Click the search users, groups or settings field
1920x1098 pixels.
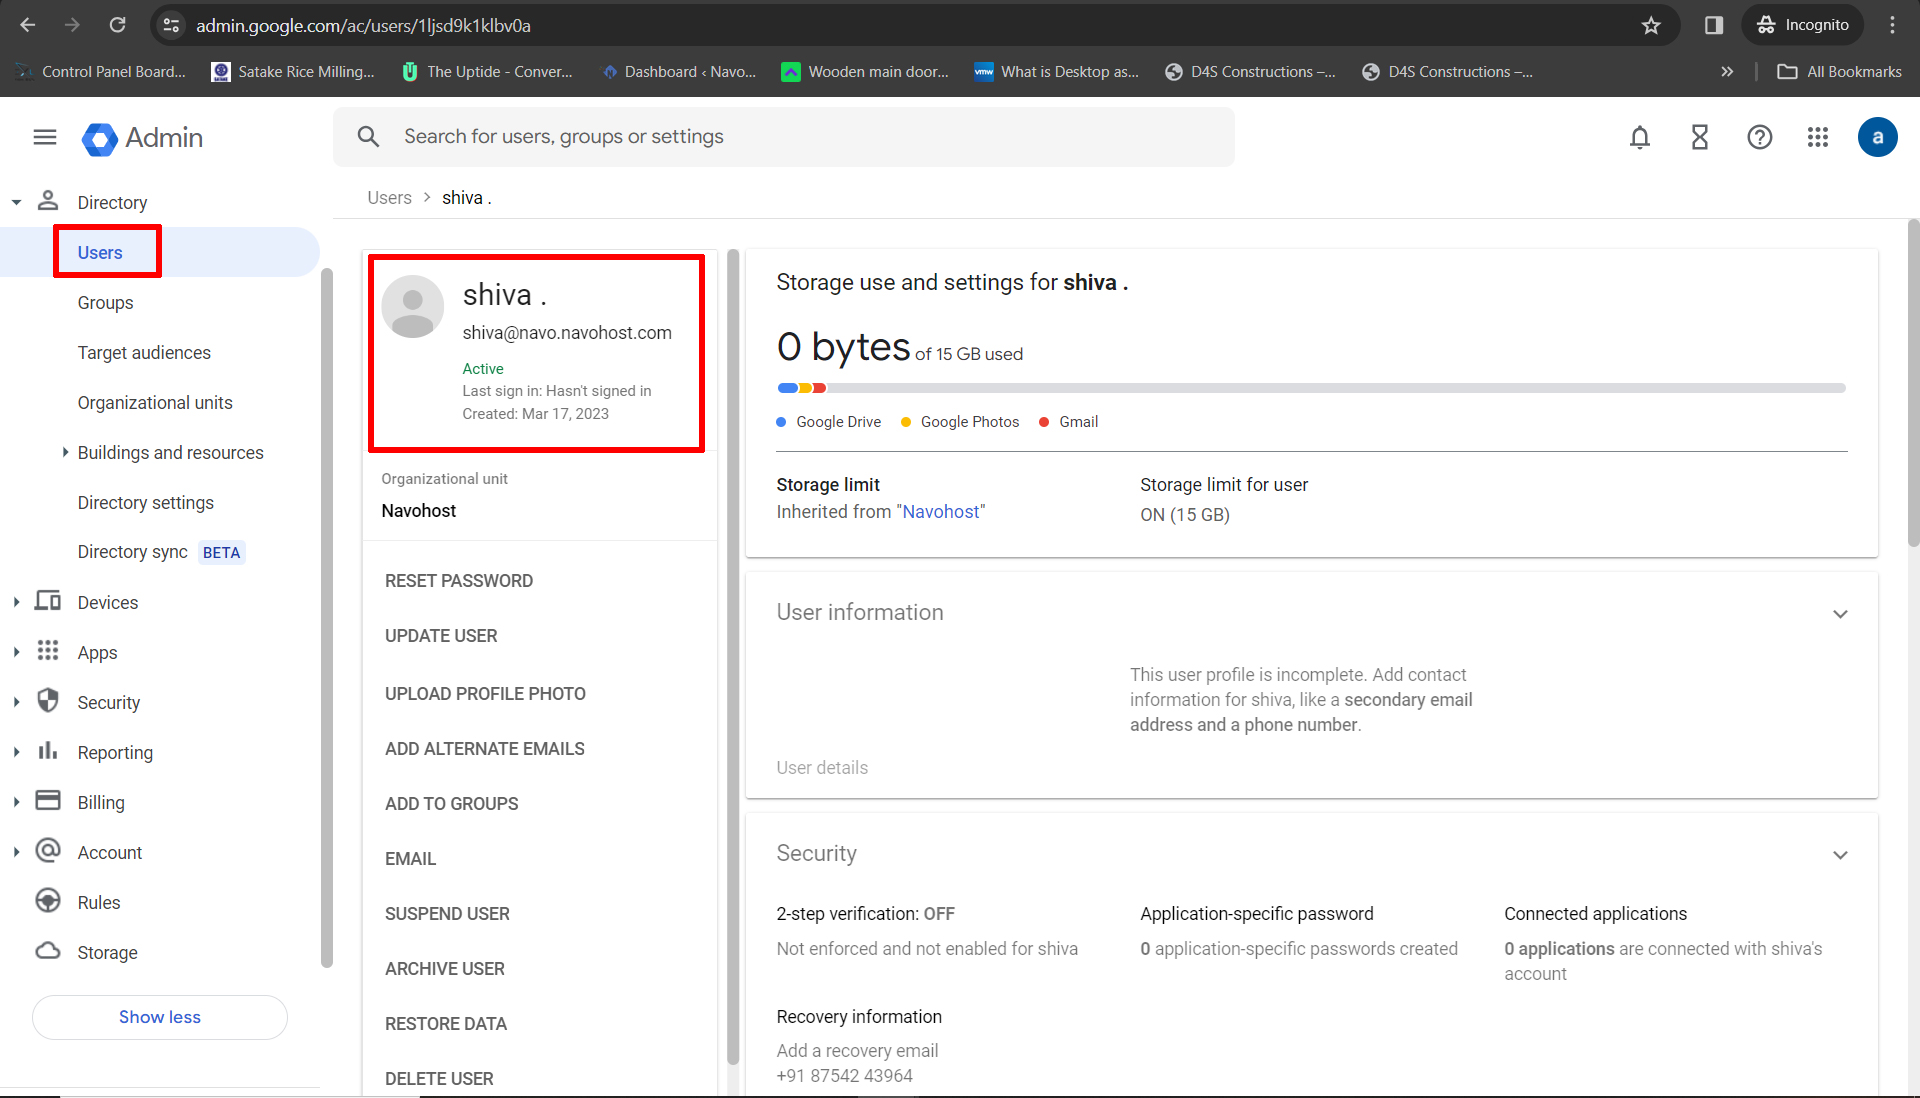[x=800, y=137]
